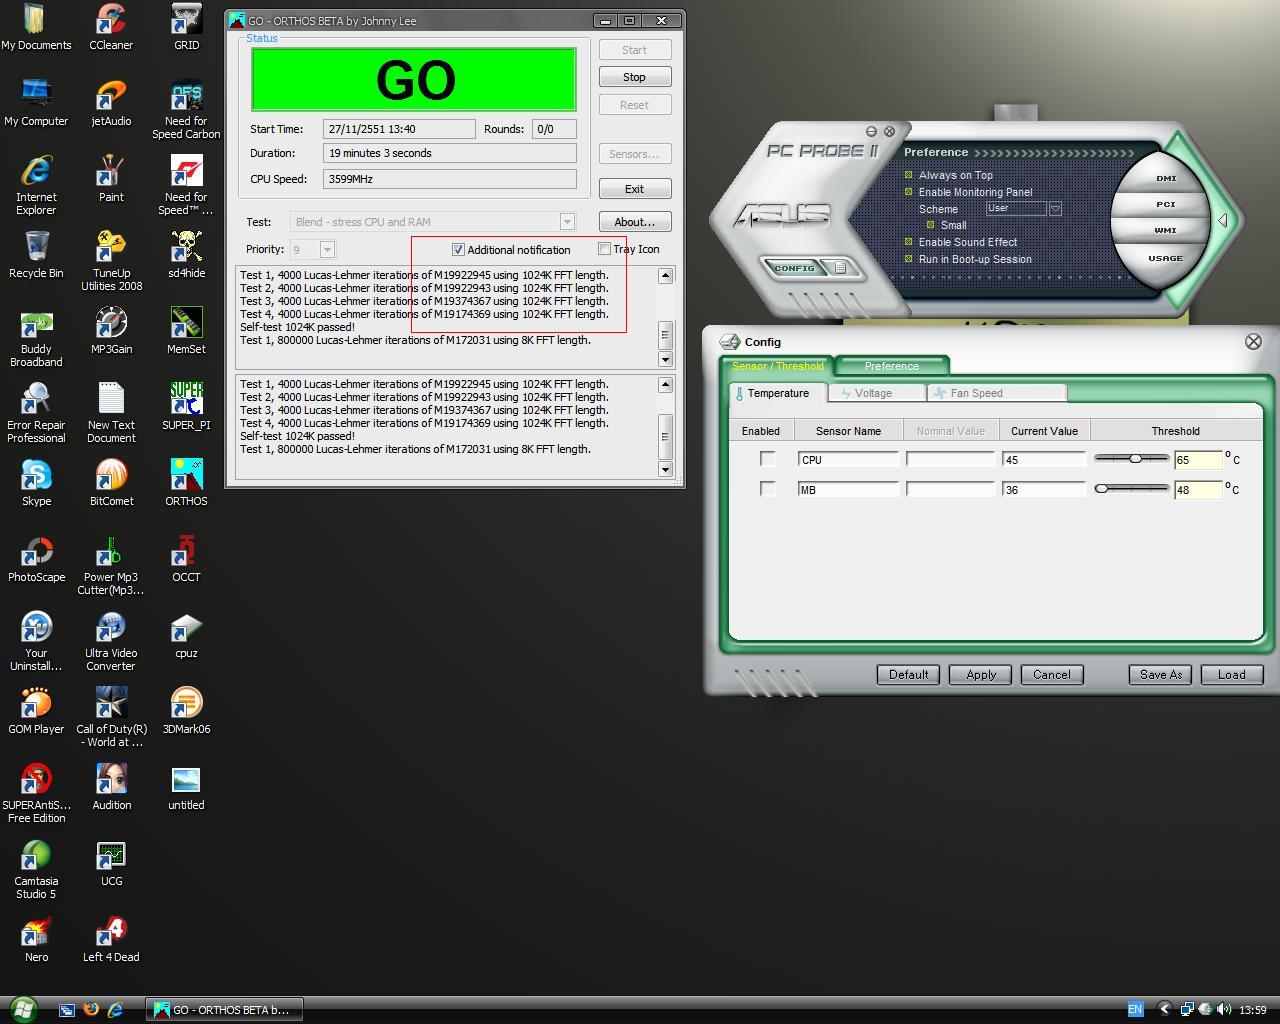Toggle the Small scheme checkbox
This screenshot has width=1280, height=1024.
coord(930,225)
